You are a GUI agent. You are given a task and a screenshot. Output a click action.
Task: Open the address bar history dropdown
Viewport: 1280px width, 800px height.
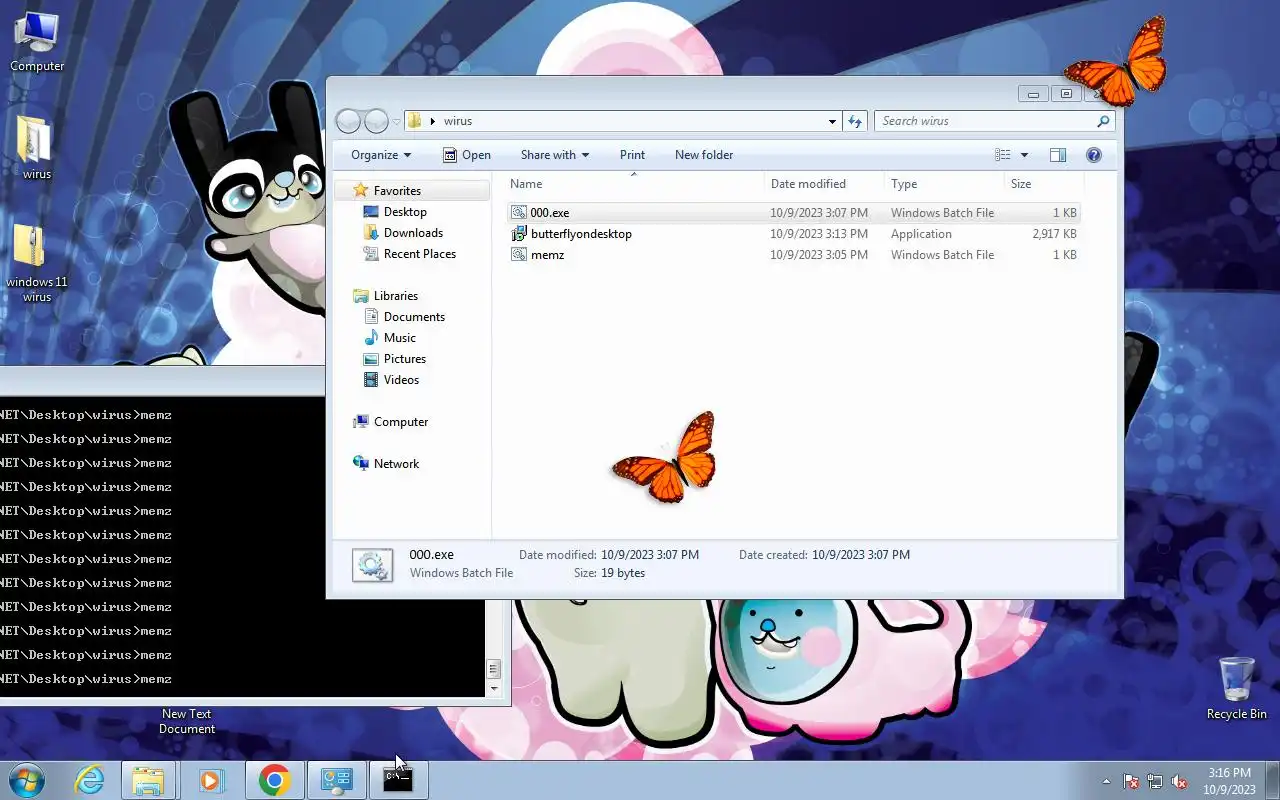click(x=832, y=122)
